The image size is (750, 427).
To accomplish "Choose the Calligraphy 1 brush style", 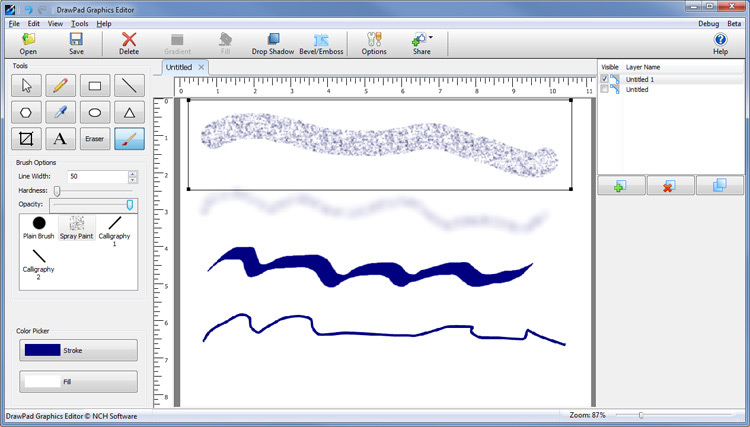I will (114, 231).
